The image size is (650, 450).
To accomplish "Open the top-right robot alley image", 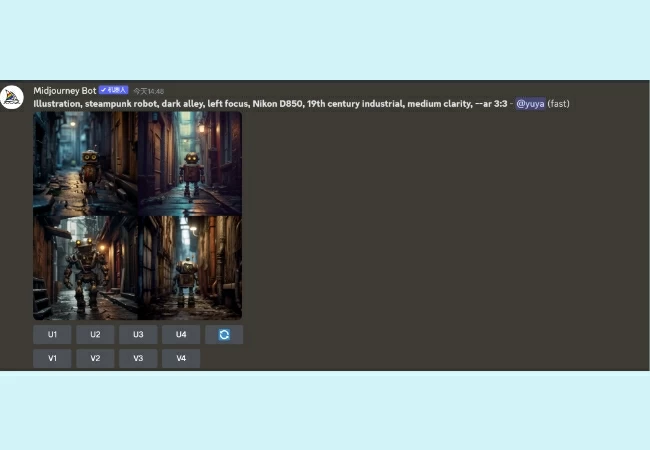I will point(190,163).
